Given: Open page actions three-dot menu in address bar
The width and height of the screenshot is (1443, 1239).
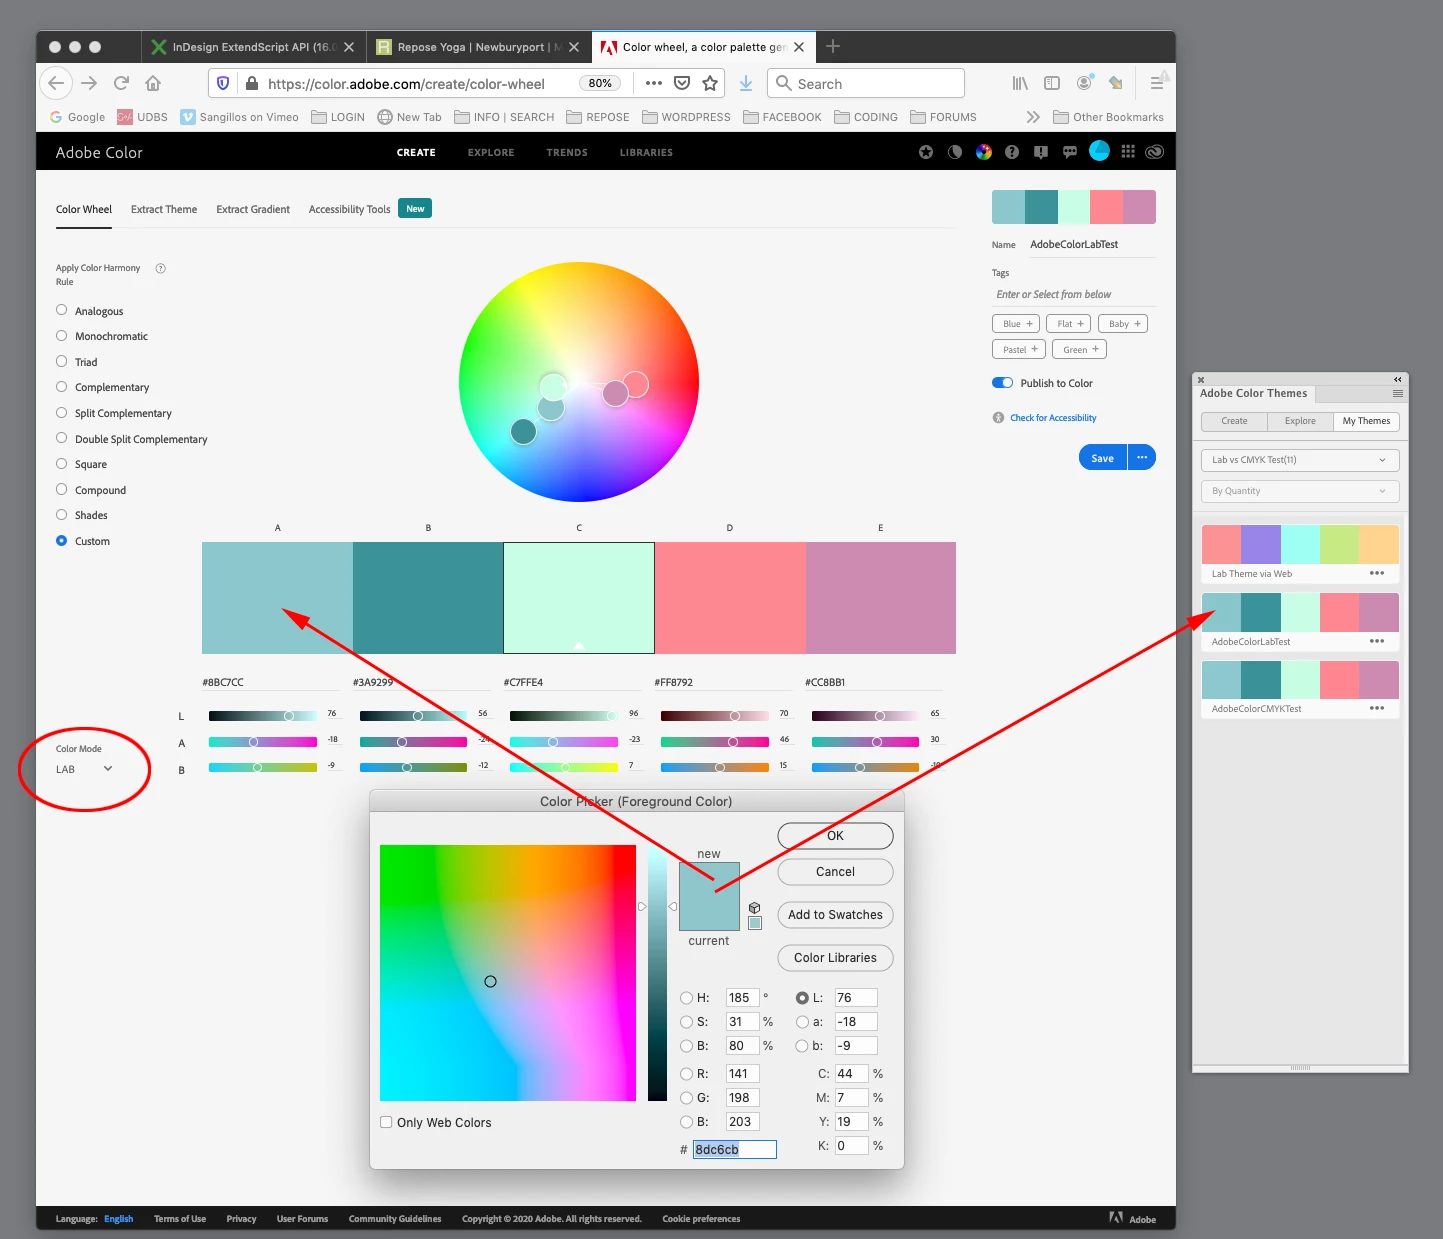Looking at the screenshot, I should 654,83.
